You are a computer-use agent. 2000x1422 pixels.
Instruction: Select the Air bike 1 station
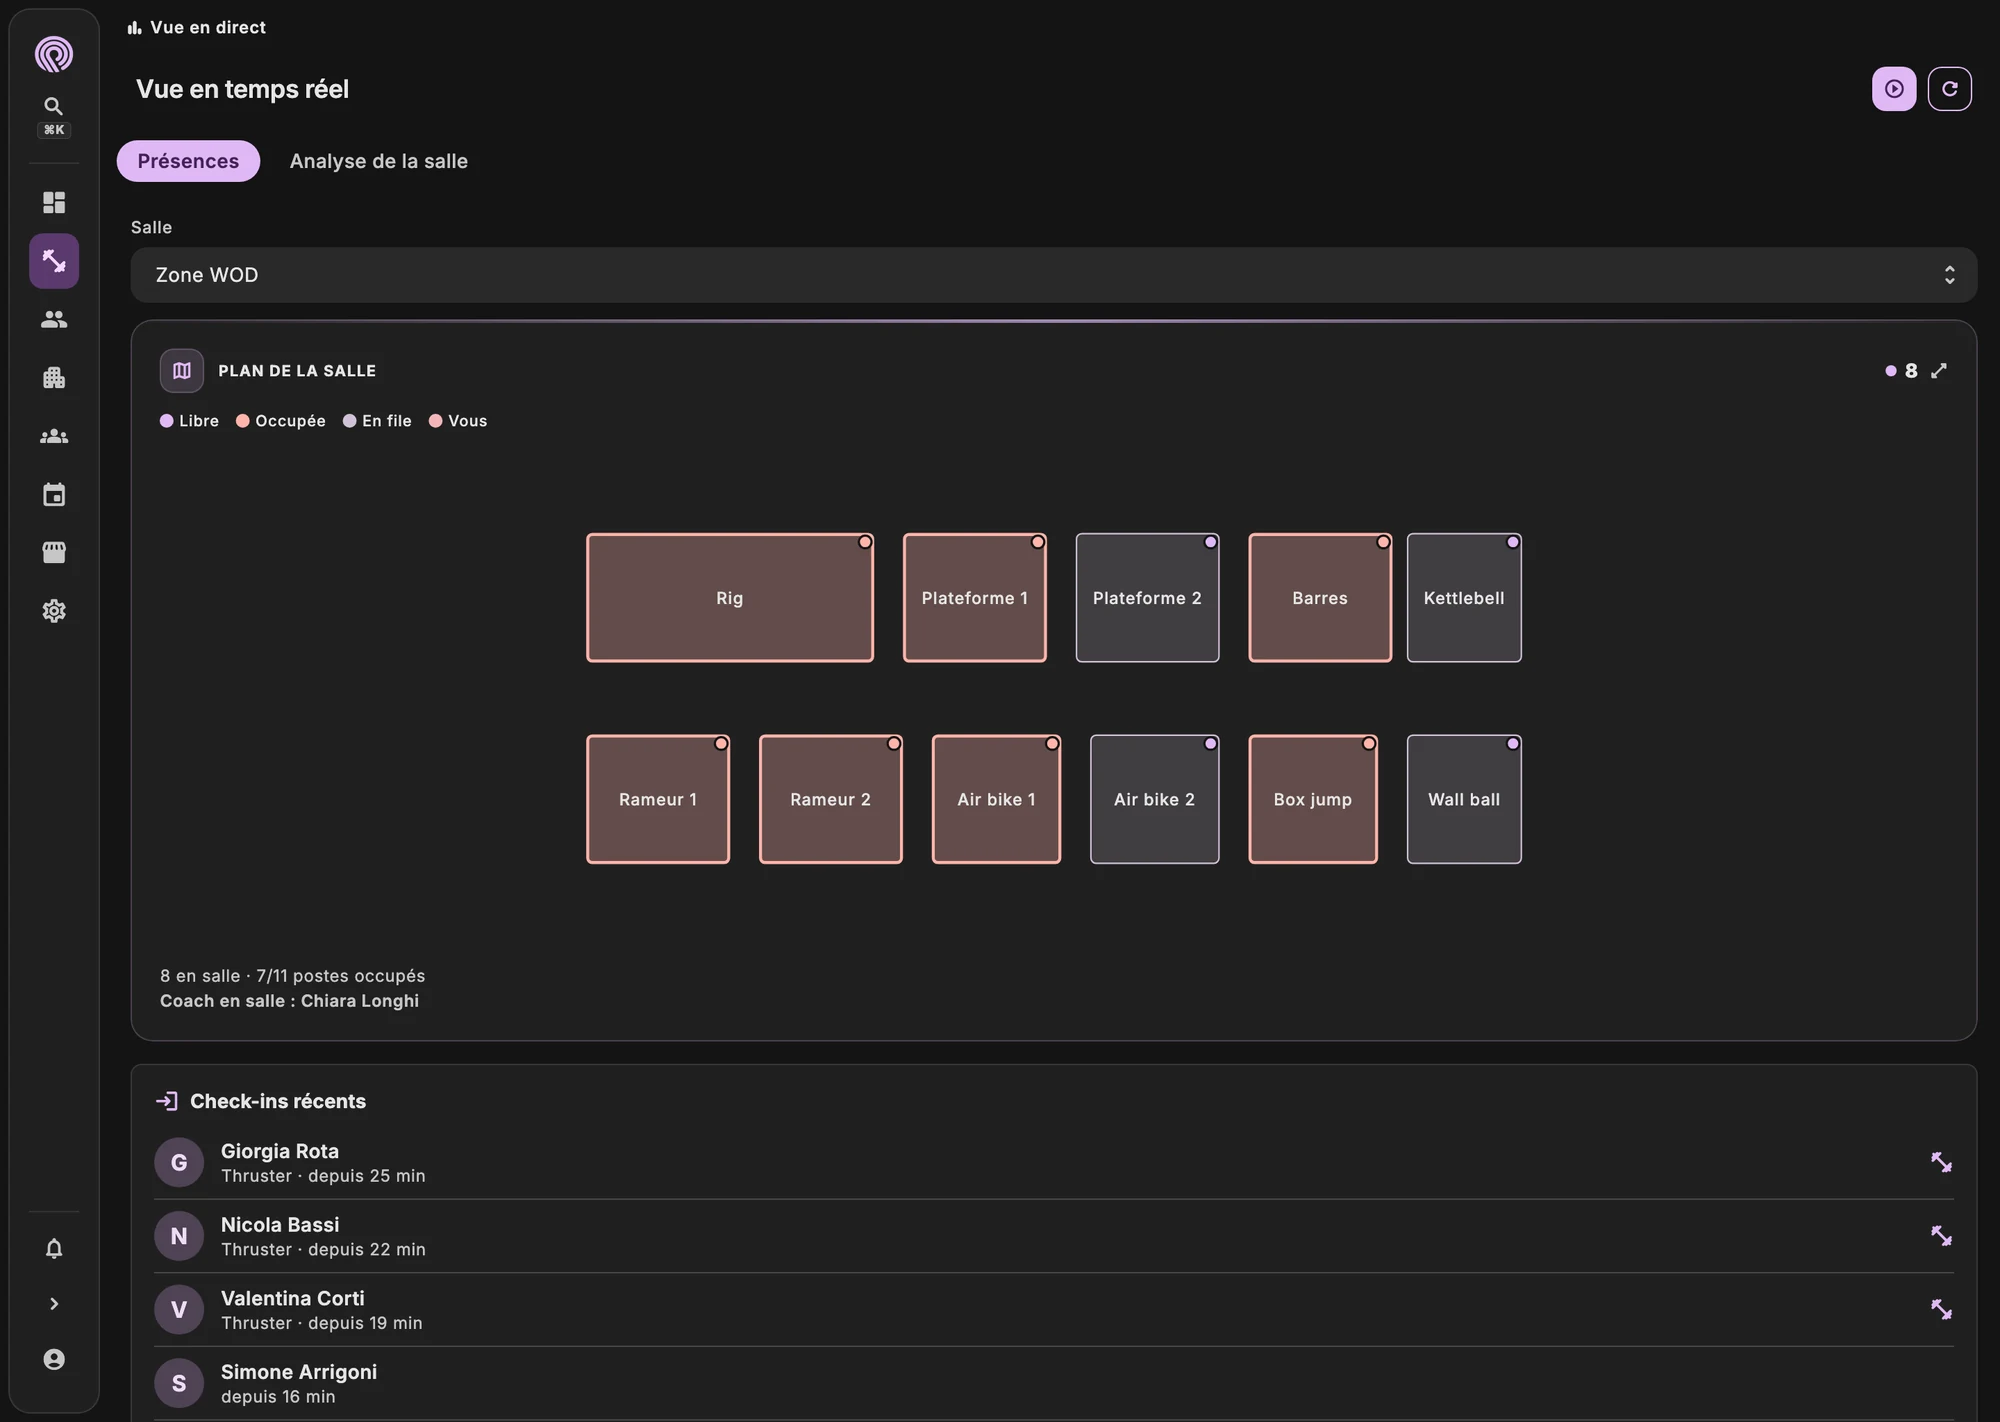coord(996,800)
